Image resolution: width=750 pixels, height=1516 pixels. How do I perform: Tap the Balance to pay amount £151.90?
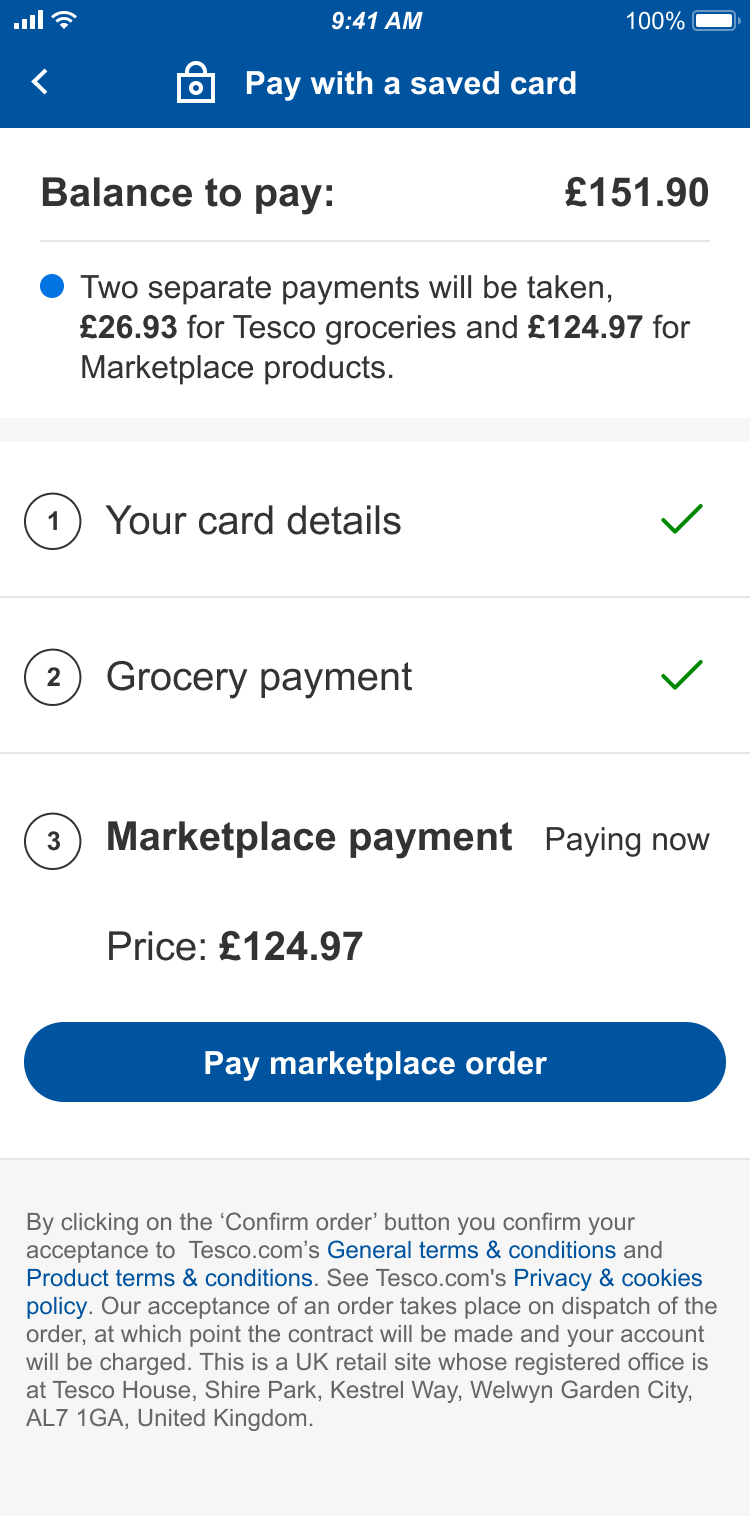point(636,193)
